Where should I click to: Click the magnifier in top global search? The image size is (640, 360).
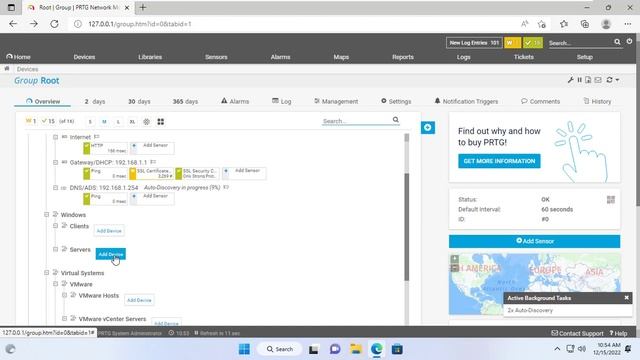(617, 42)
